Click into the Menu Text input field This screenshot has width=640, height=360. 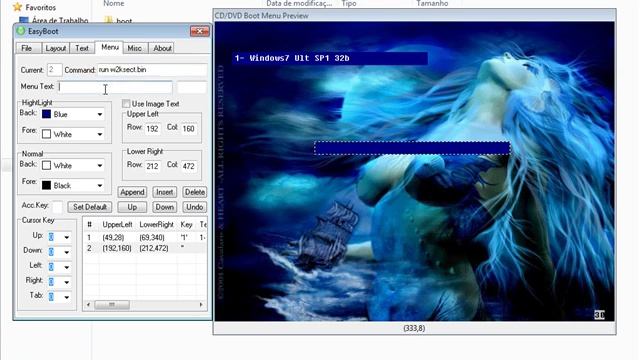pos(116,87)
